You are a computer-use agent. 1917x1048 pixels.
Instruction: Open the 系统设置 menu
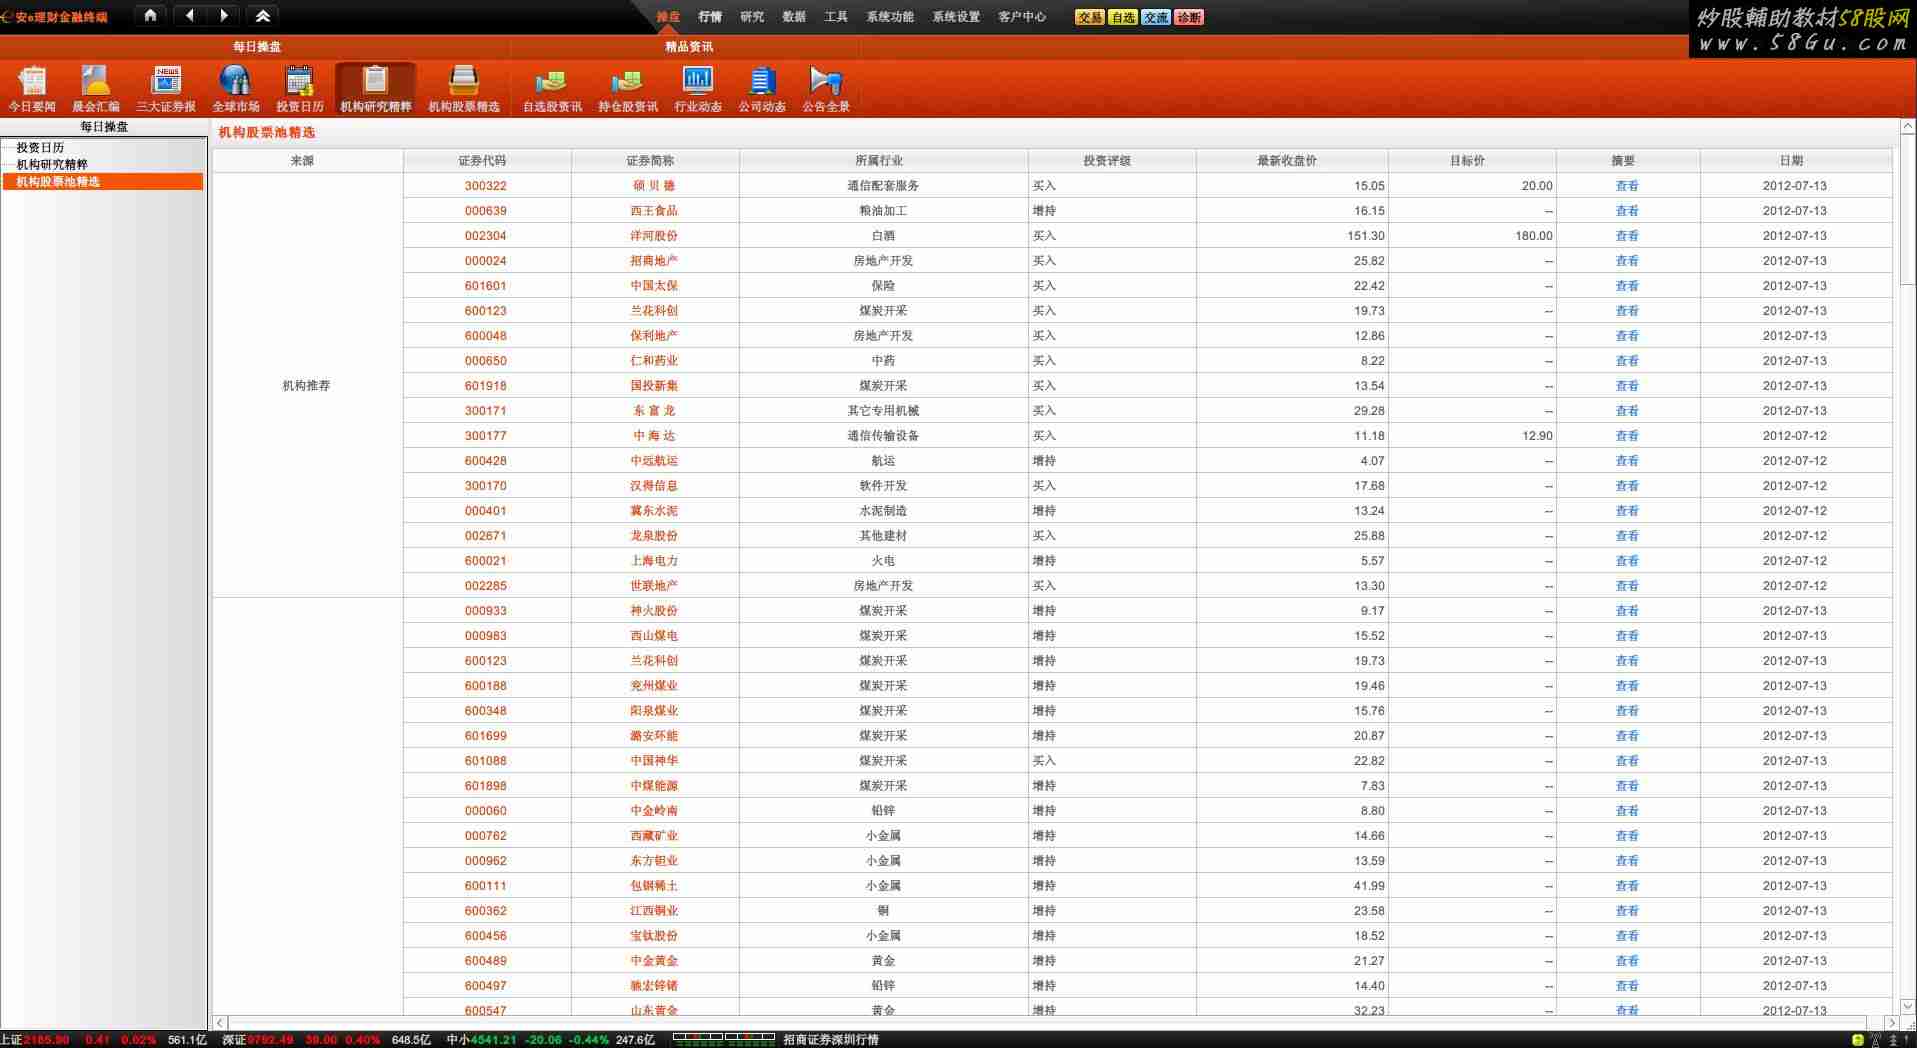click(x=956, y=17)
